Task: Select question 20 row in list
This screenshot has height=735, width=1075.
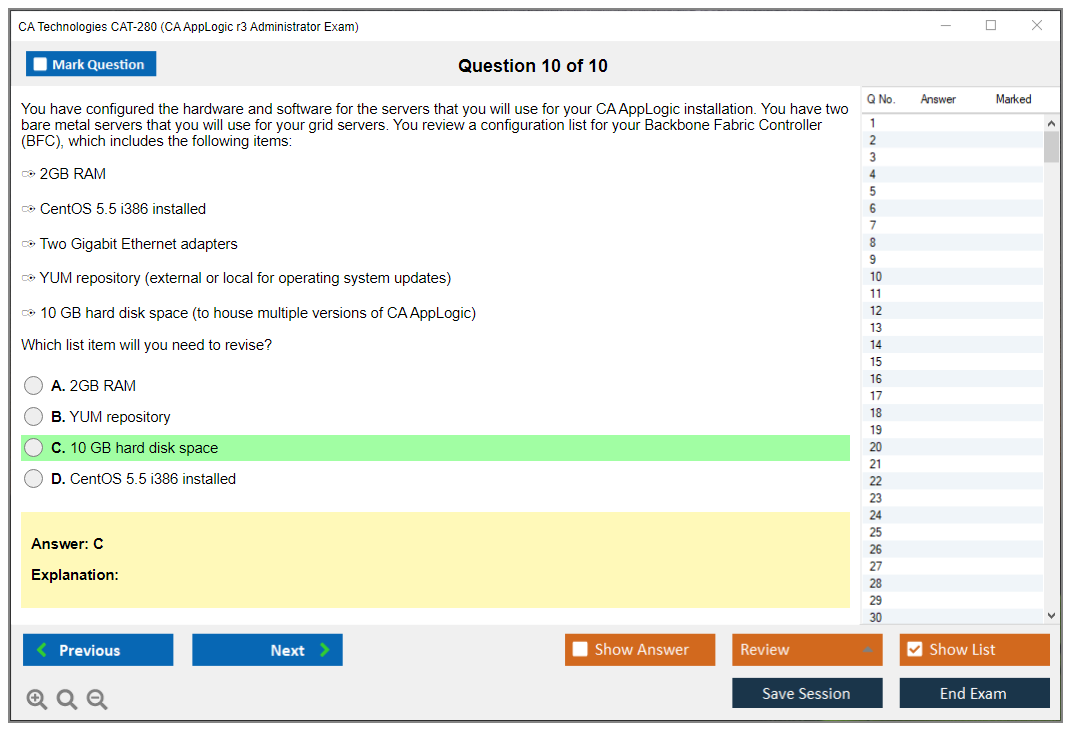Action: tap(876, 447)
